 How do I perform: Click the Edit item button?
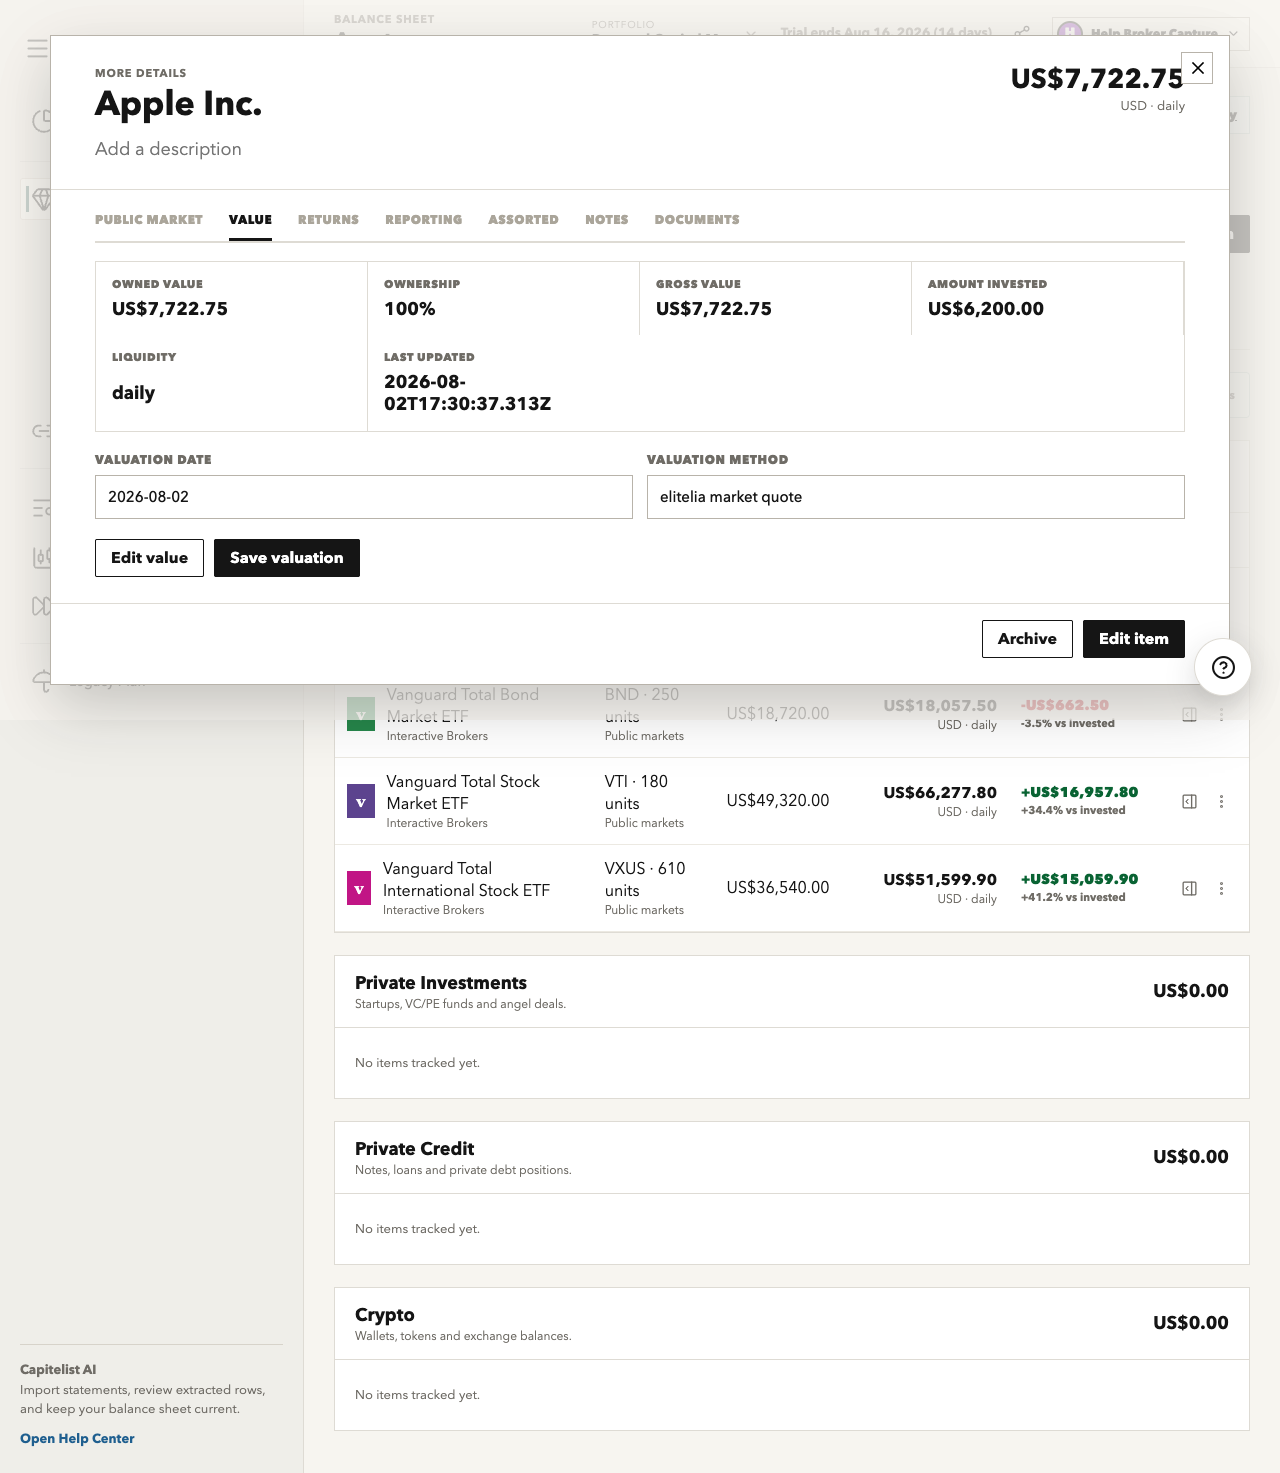[1134, 639]
